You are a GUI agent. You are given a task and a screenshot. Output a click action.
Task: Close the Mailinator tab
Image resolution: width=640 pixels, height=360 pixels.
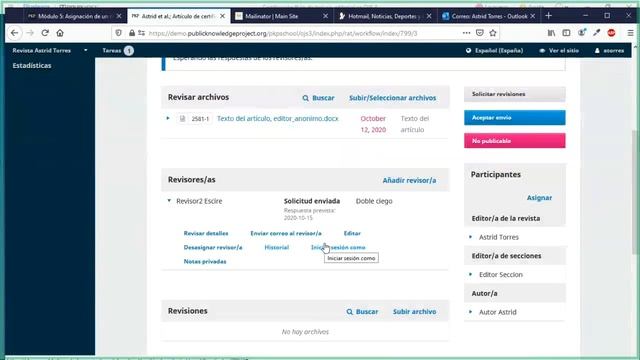click(325, 16)
